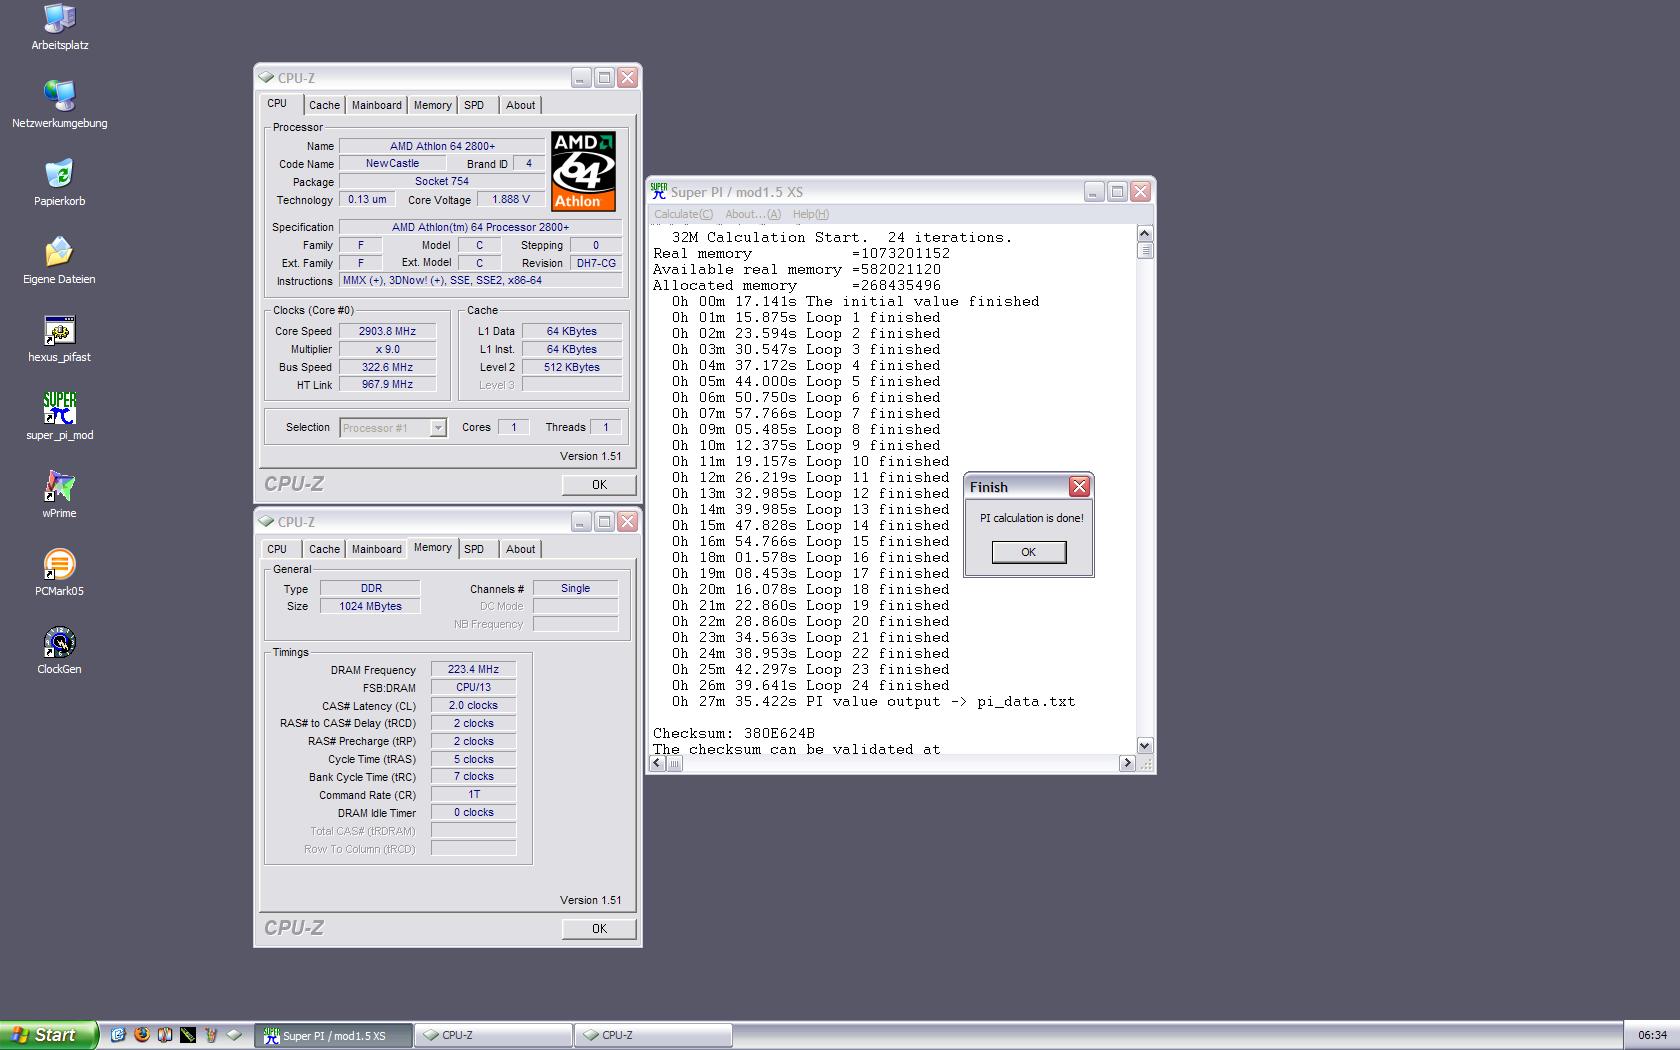Open the Calculate menu in Super PI
The height and width of the screenshot is (1050, 1680).
(x=683, y=214)
